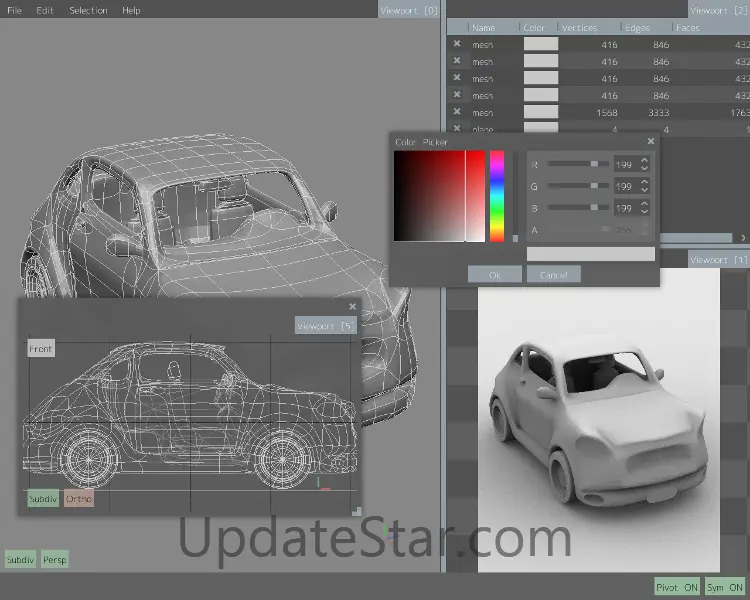Select the plane row name
This screenshot has width=750, height=600.
(x=483, y=129)
